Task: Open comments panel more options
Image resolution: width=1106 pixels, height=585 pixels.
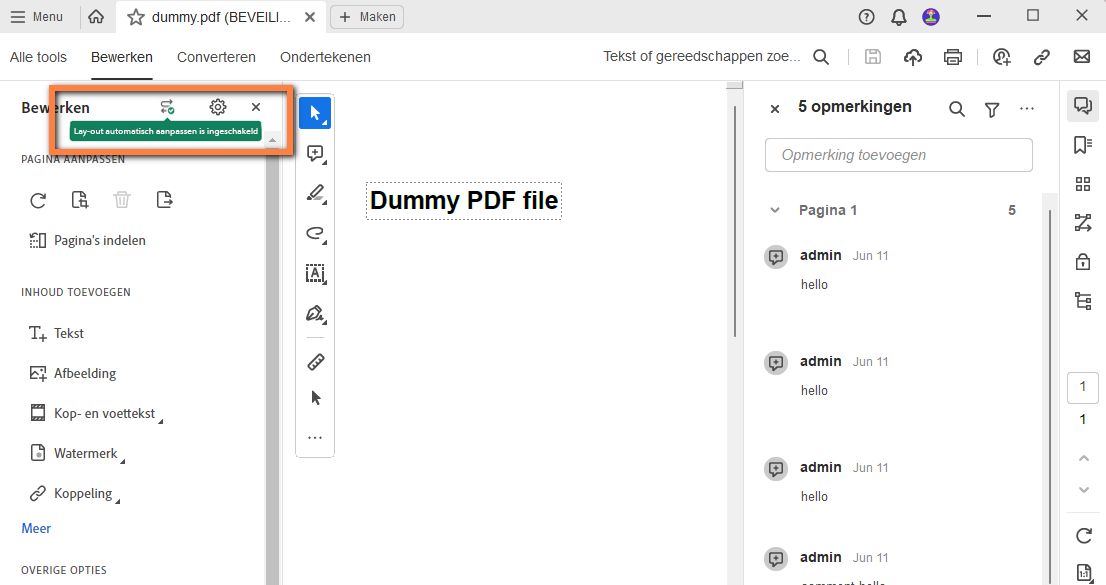Action: pos(1027,109)
